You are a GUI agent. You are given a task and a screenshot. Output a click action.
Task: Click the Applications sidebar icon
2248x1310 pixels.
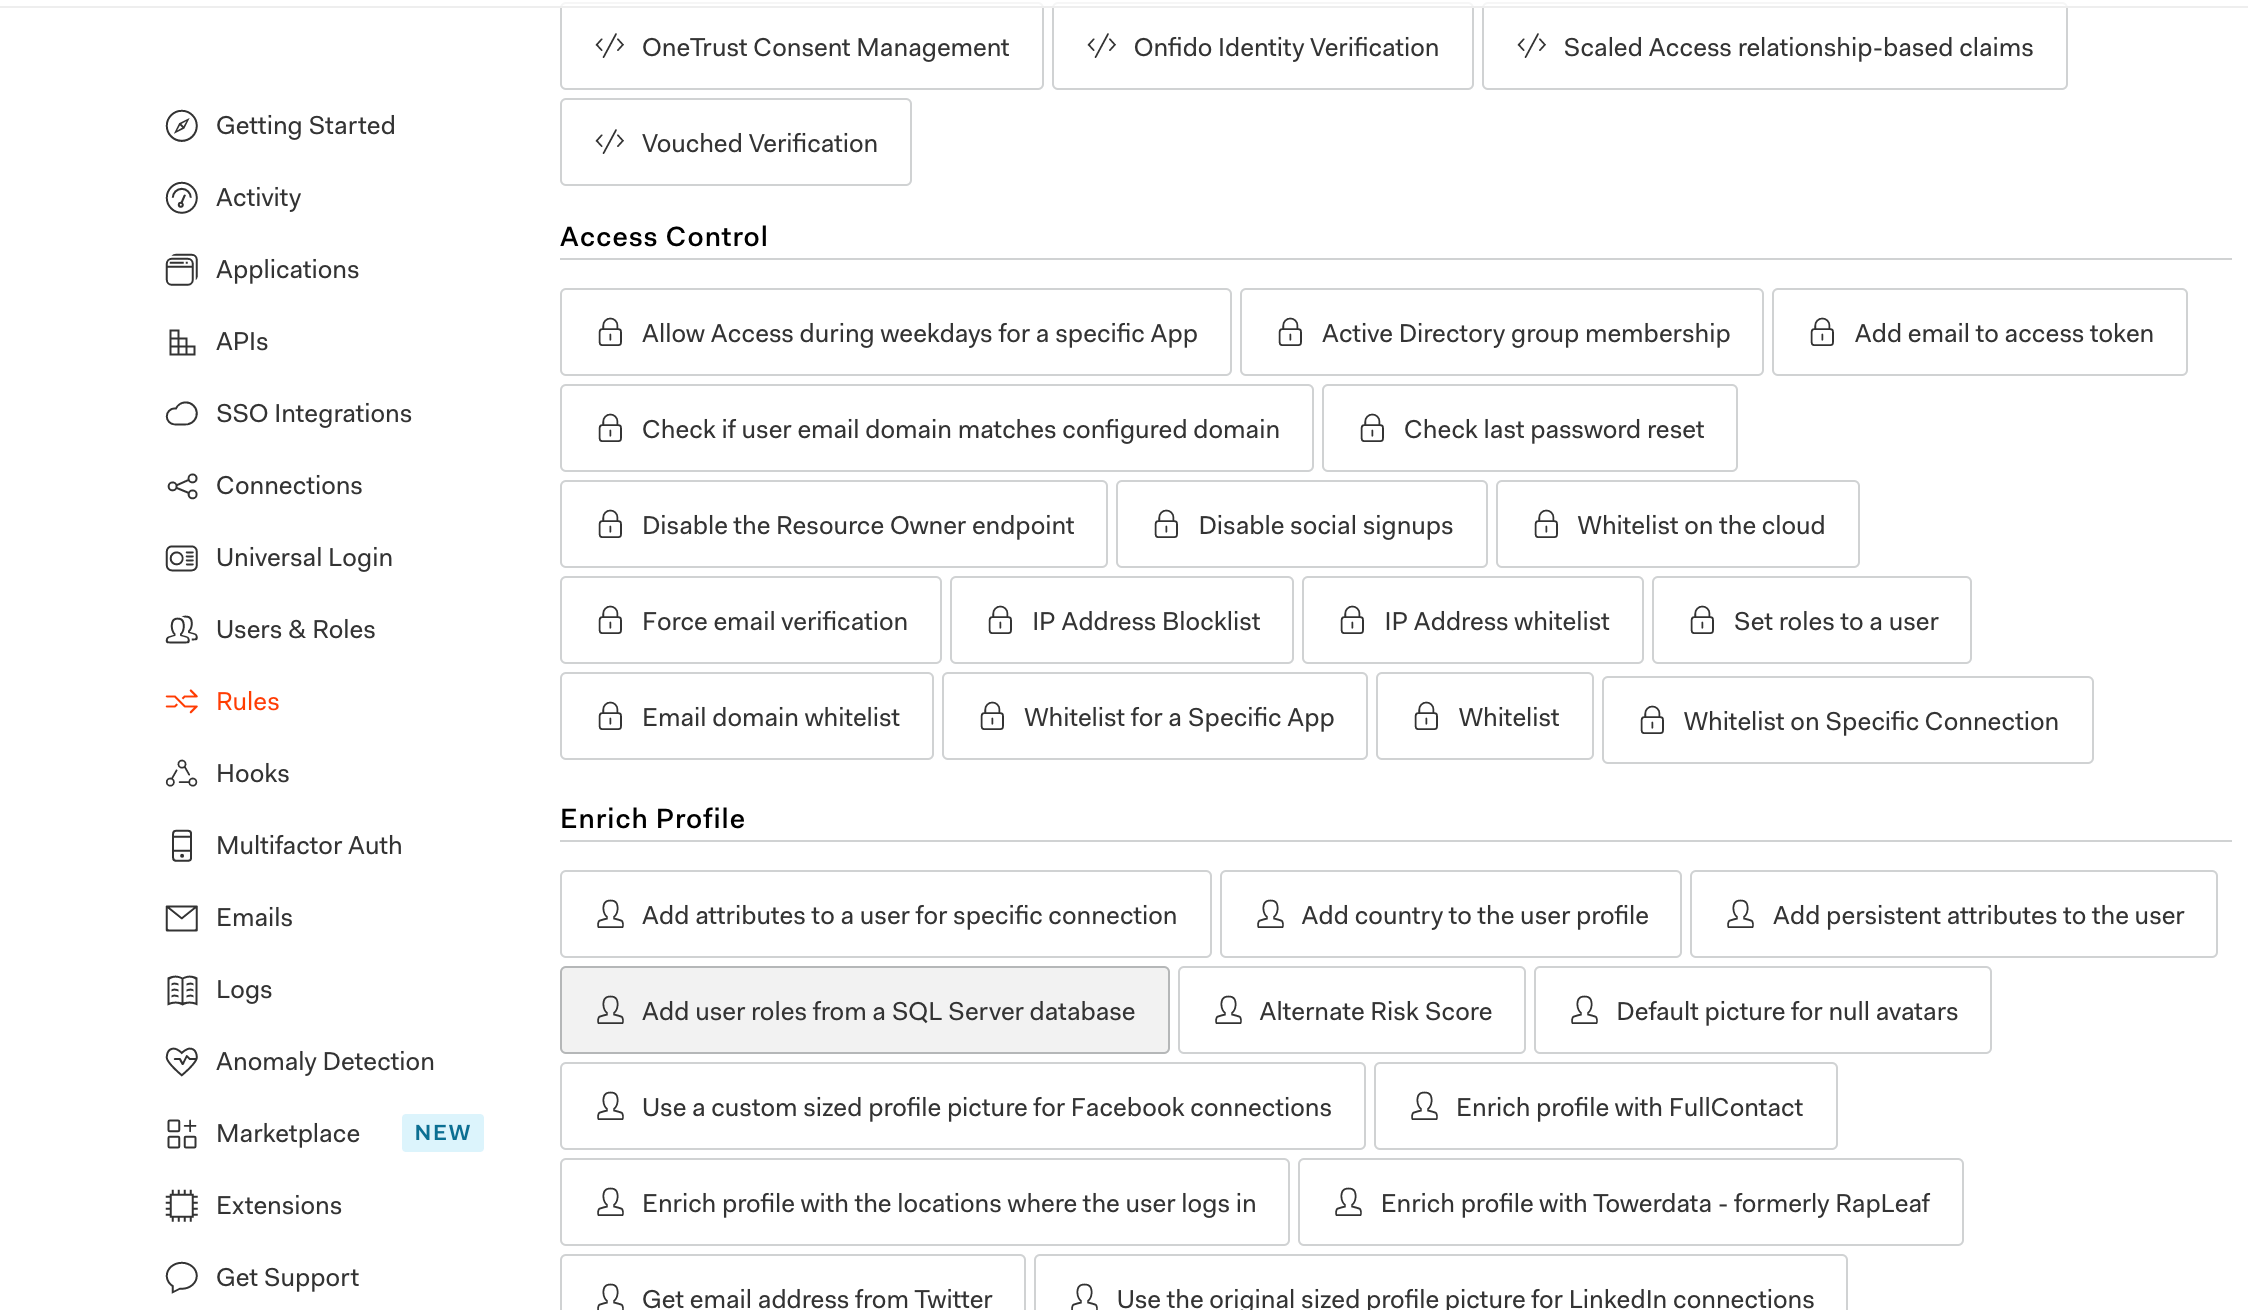(x=182, y=269)
